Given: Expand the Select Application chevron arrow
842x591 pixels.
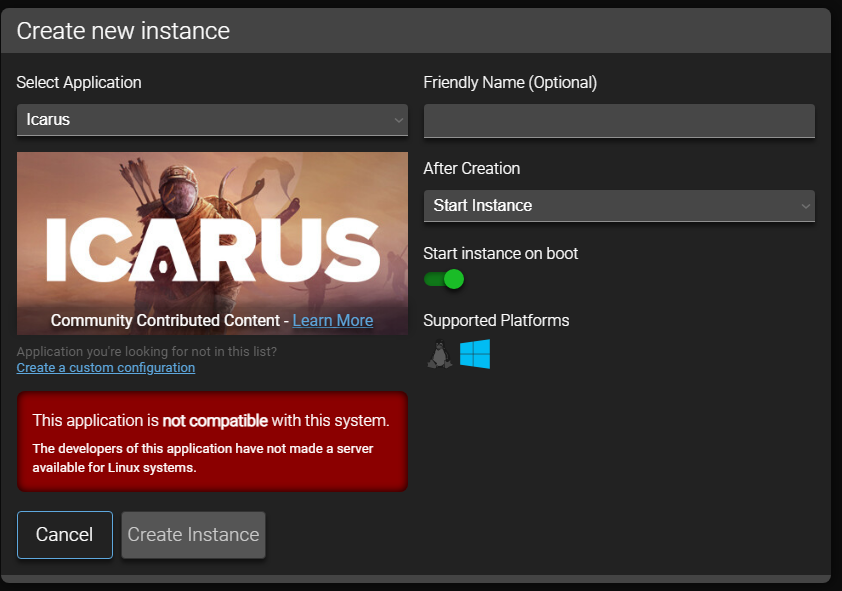Looking at the screenshot, I should pyautogui.click(x=398, y=119).
